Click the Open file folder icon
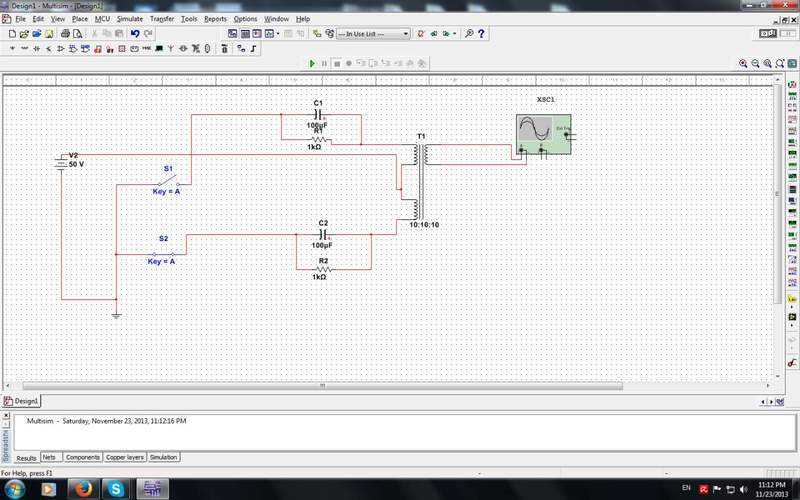The height and width of the screenshot is (500, 800). (24, 33)
